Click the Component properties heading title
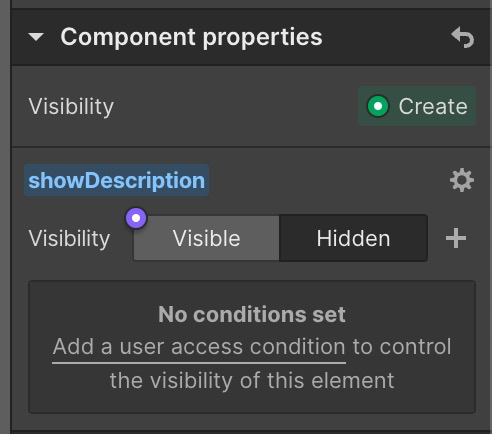The width and height of the screenshot is (492, 434). point(191,37)
